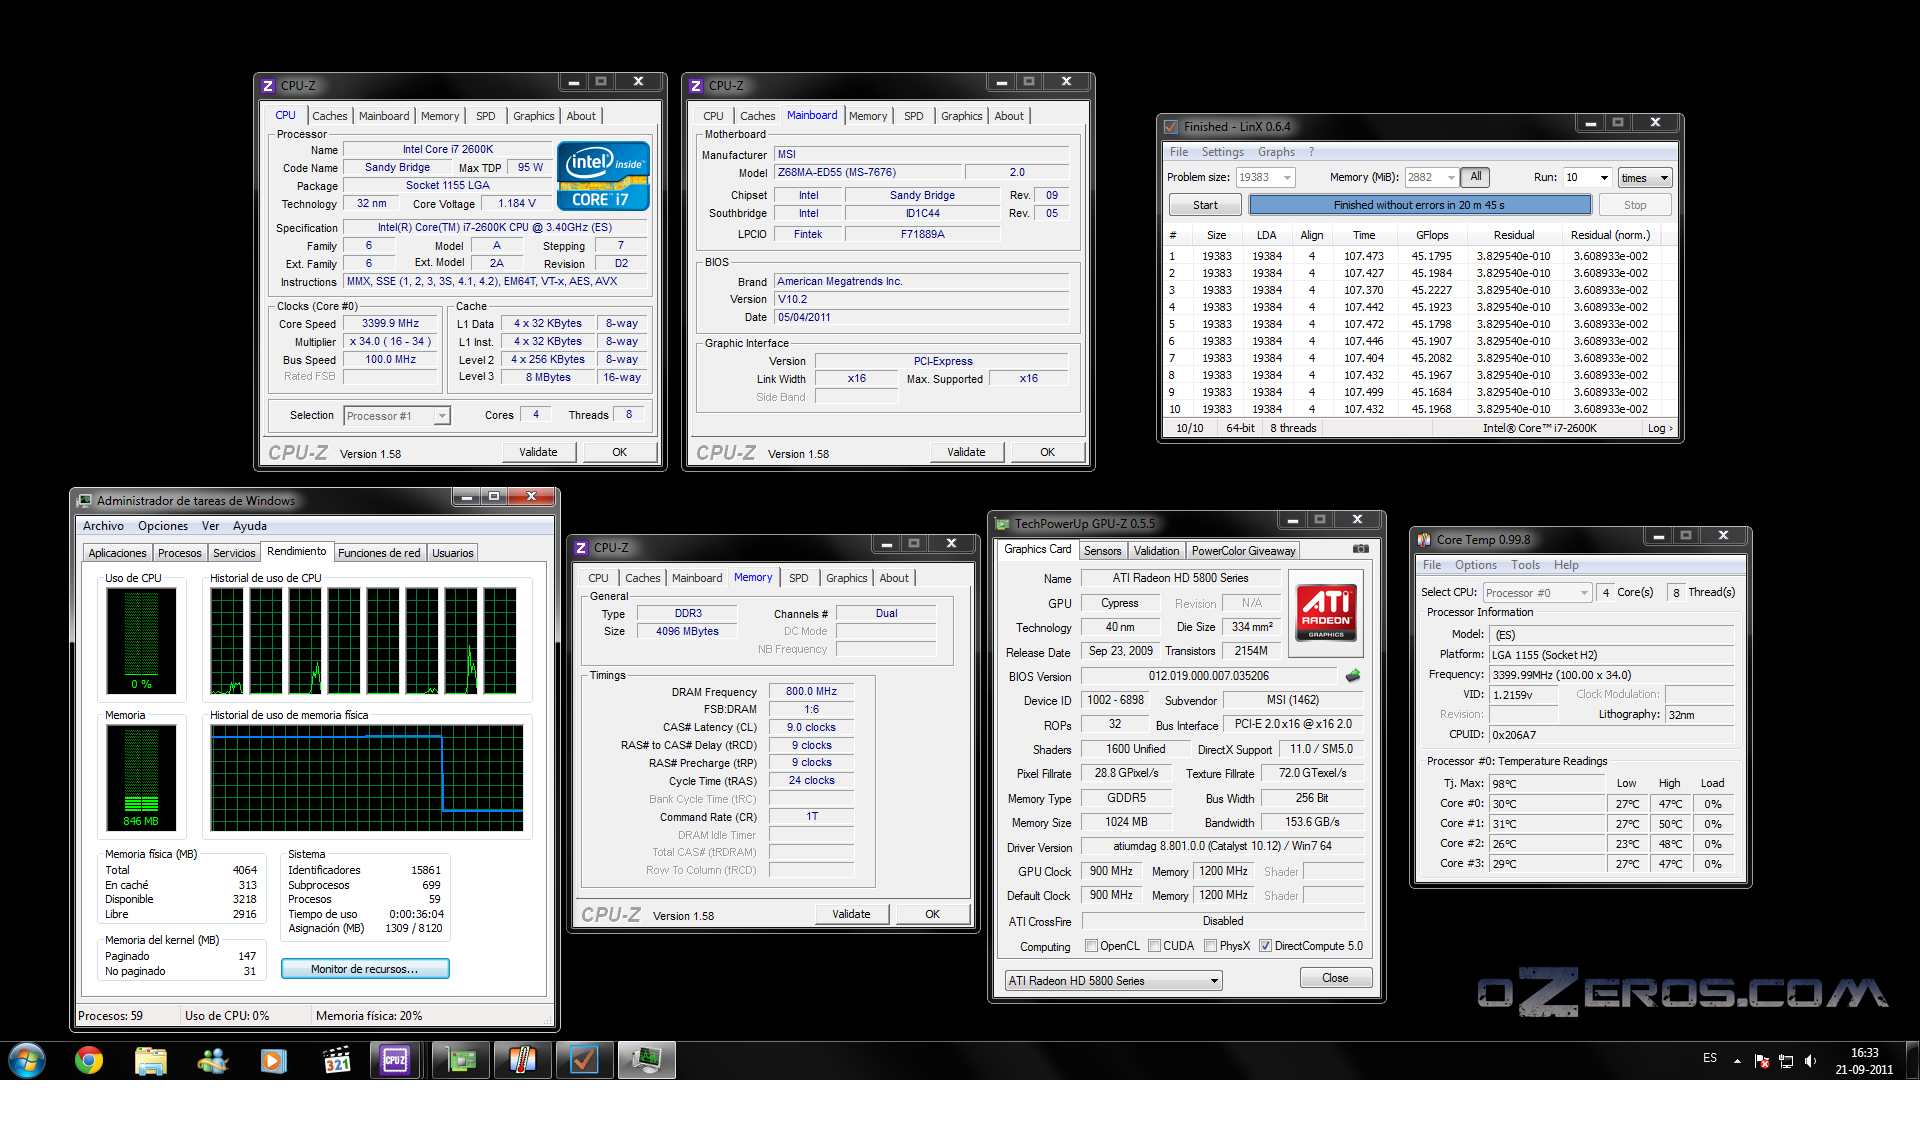Screen dimensions: 1920x1143
Task: Open the Problem size dropdown in LinX
Action: pos(1287,178)
